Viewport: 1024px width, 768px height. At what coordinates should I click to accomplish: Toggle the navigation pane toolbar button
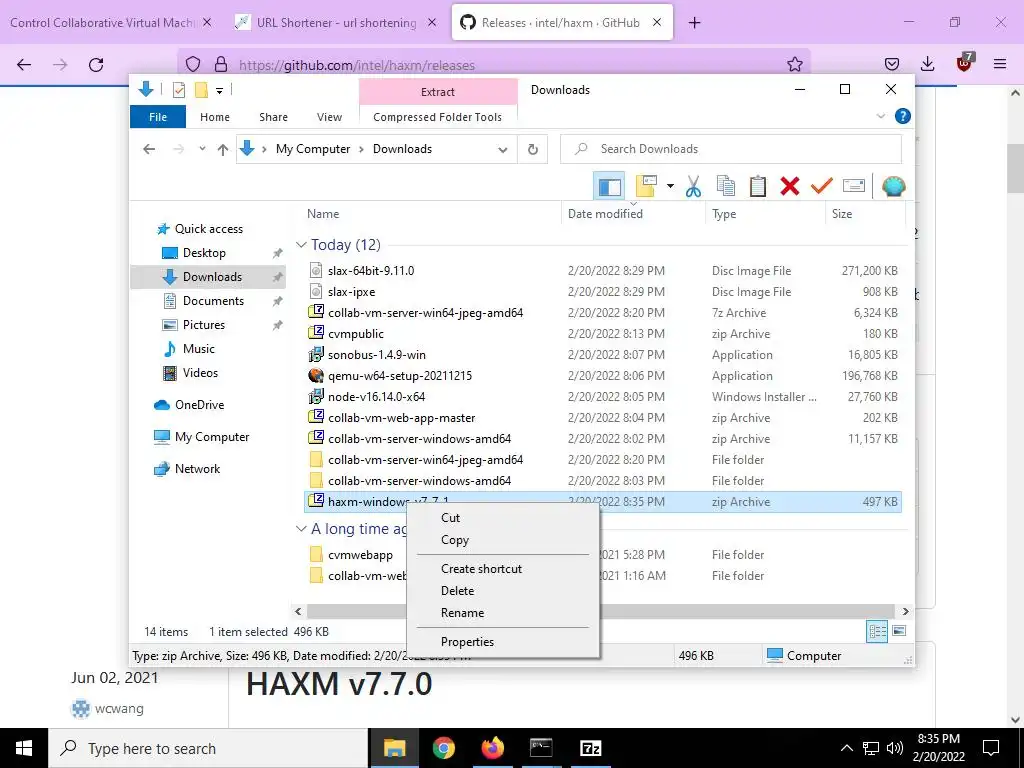pos(609,187)
